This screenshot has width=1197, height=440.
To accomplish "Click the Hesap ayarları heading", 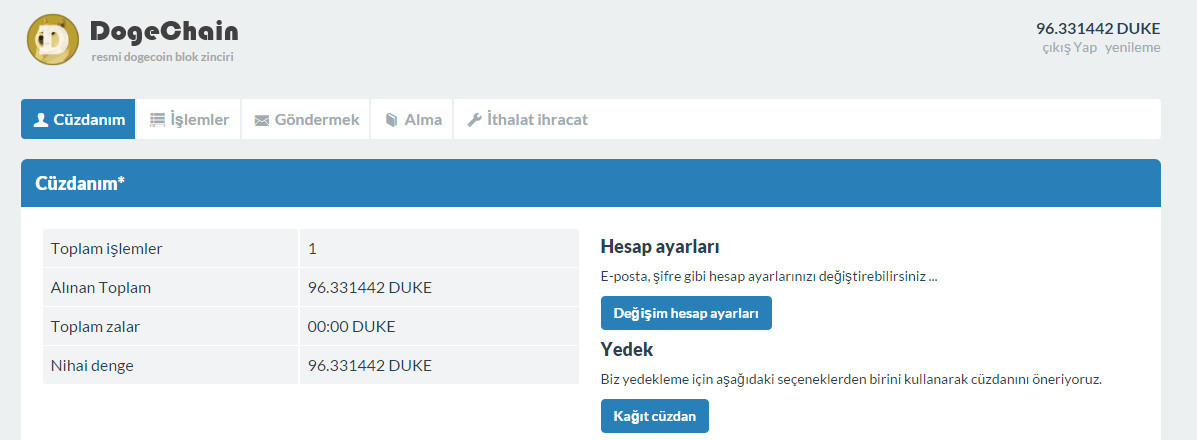I will [x=660, y=247].
